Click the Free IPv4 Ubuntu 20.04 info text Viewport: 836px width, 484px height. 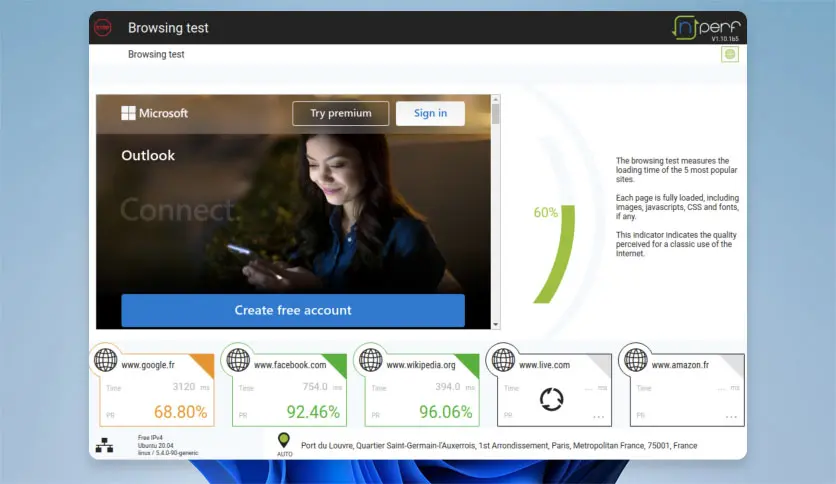167,445
